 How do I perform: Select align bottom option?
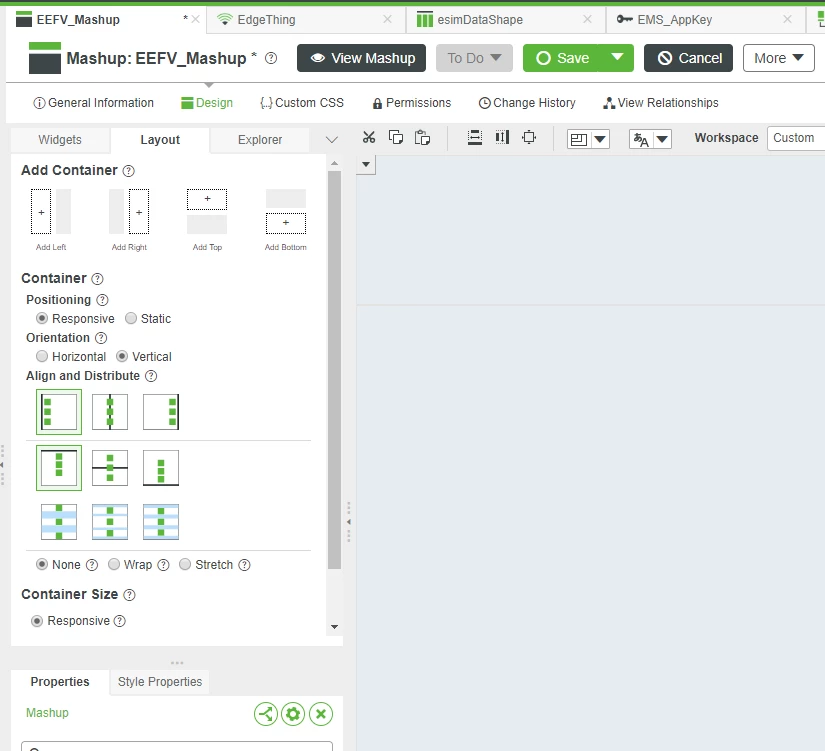(161, 468)
